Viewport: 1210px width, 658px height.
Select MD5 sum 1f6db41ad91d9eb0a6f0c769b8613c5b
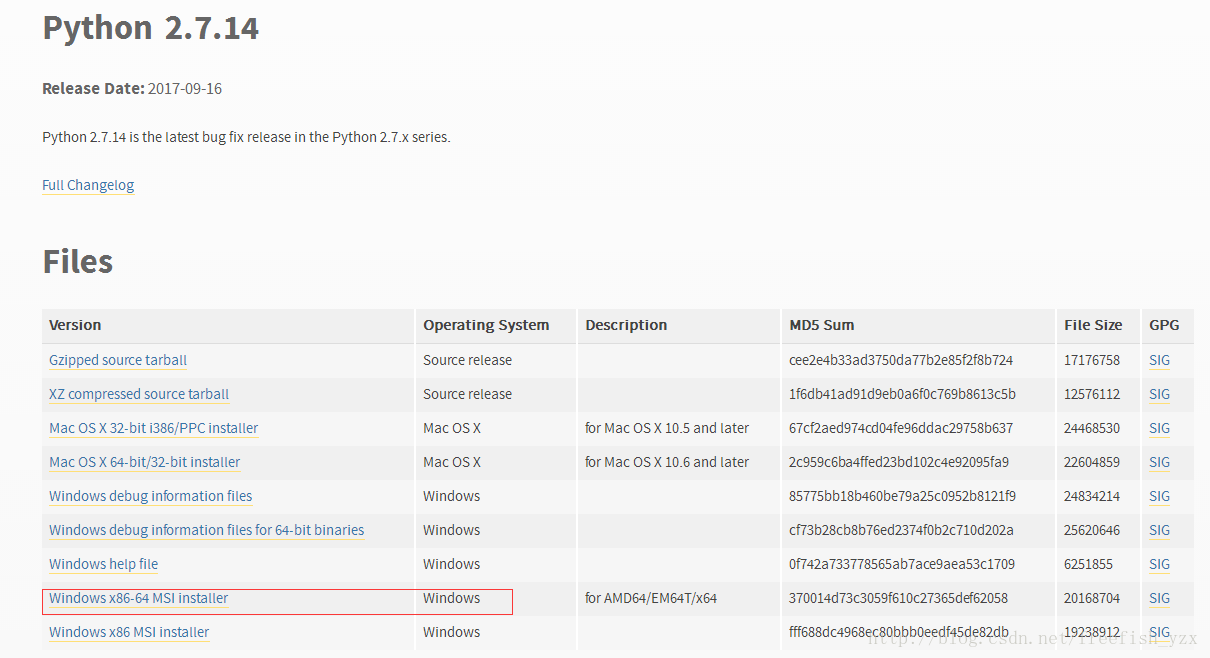point(902,394)
